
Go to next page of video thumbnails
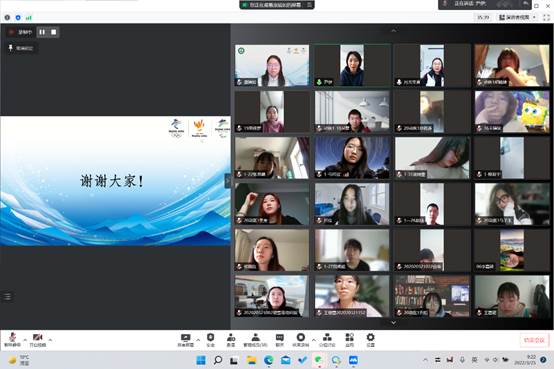pos(393,322)
